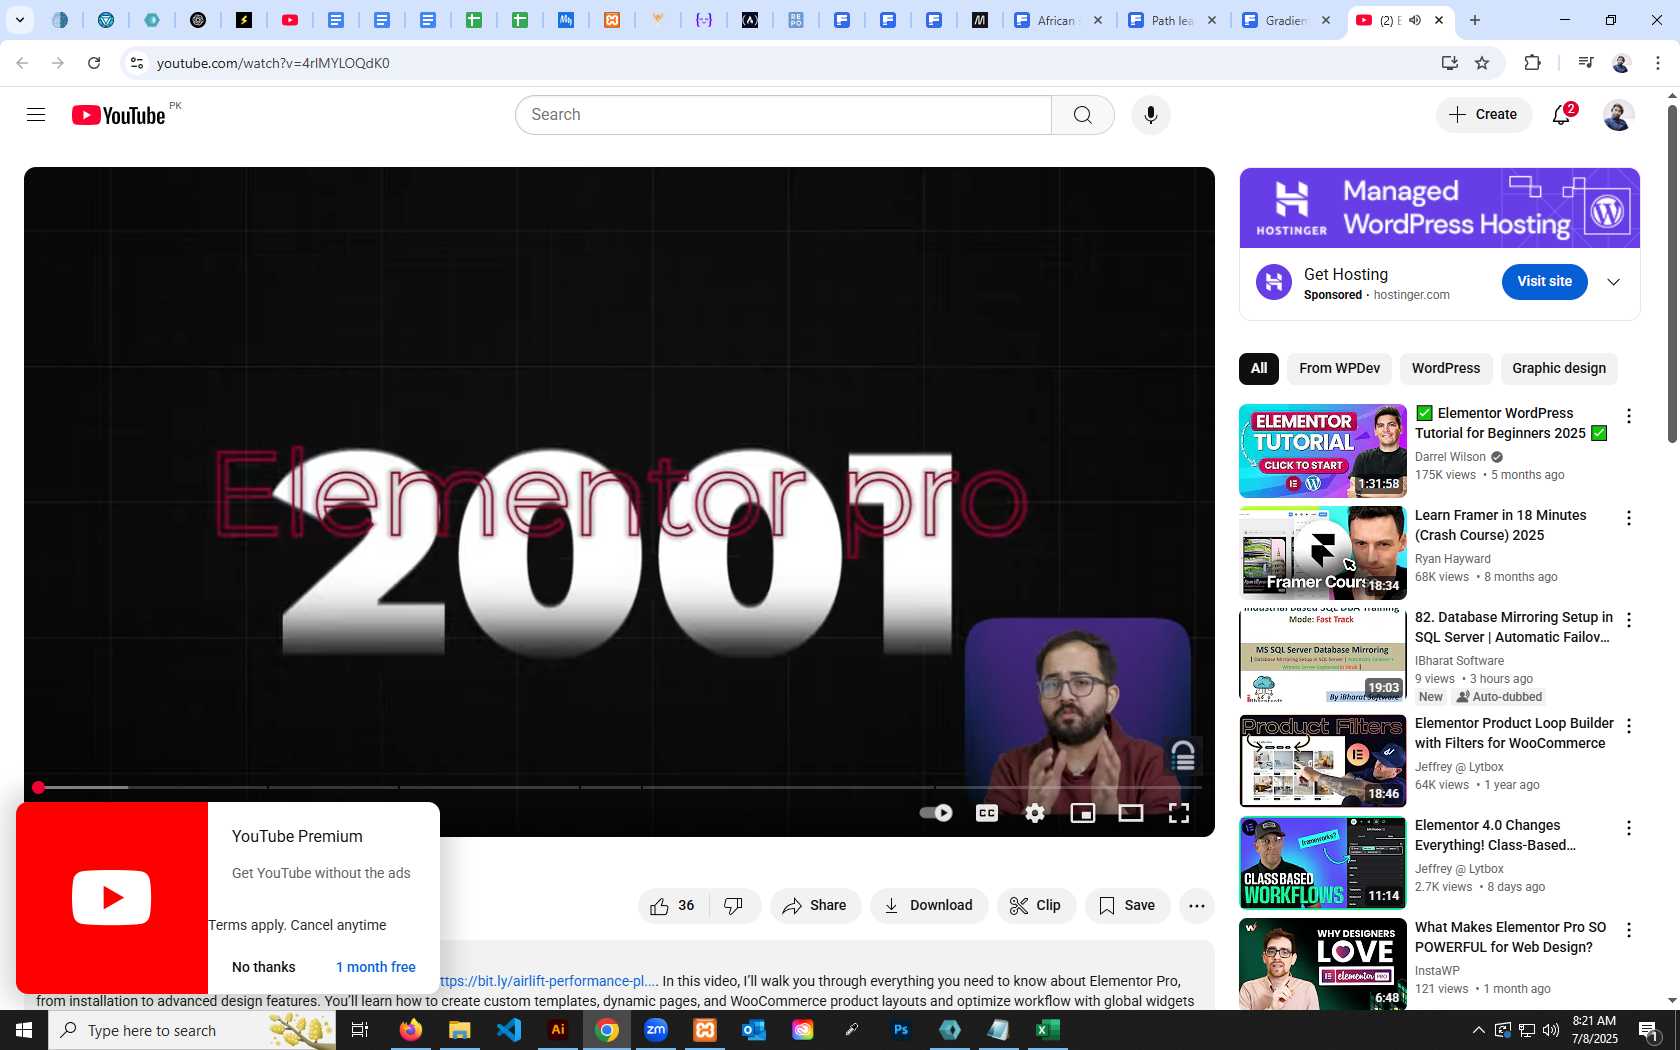Go back in Chrome
This screenshot has width=1680, height=1050.
point(22,63)
